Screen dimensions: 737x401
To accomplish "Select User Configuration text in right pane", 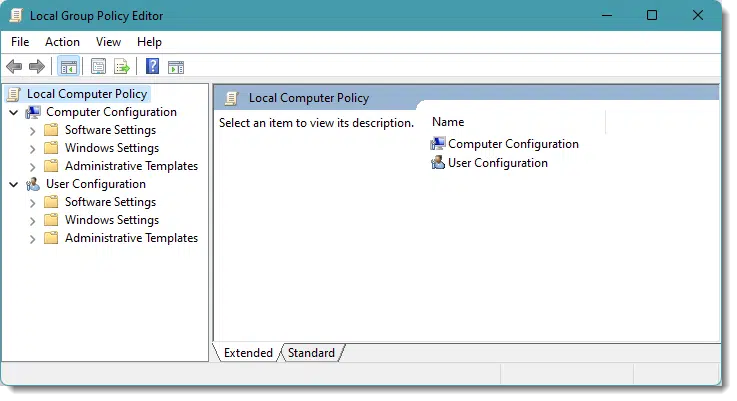I will point(498,163).
